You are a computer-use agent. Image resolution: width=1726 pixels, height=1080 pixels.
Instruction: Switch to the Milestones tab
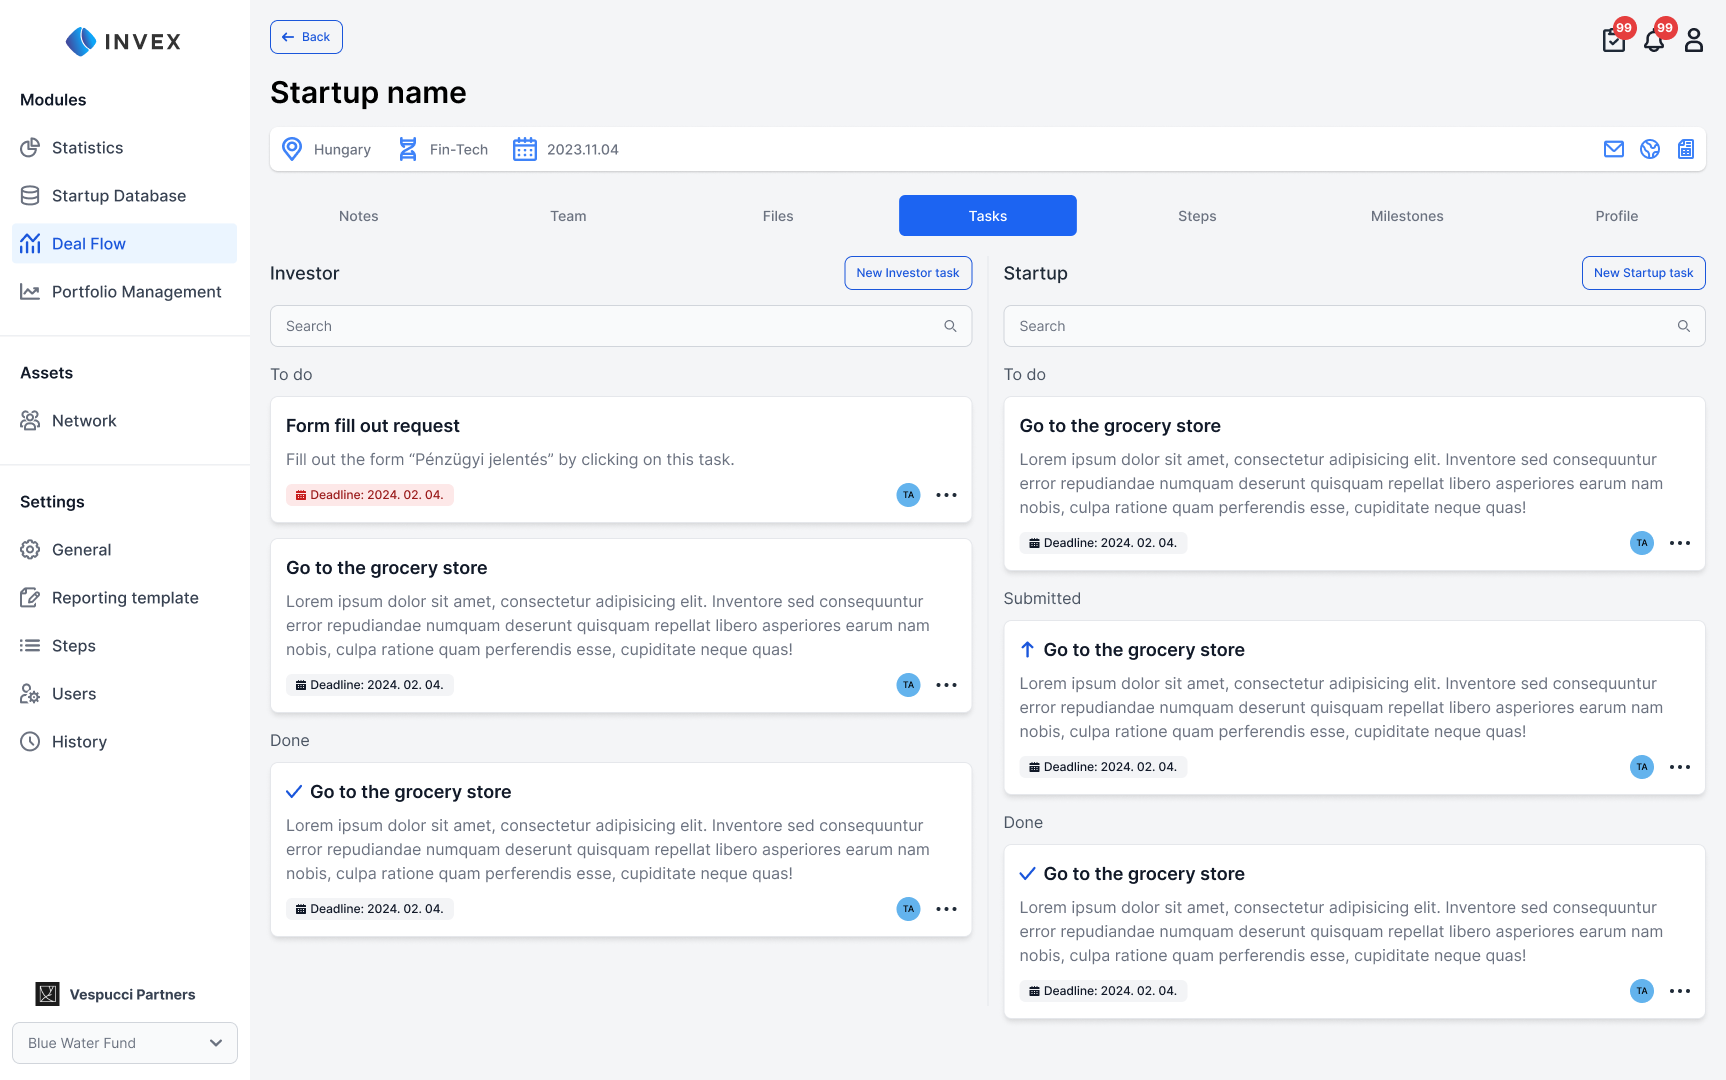1406,216
